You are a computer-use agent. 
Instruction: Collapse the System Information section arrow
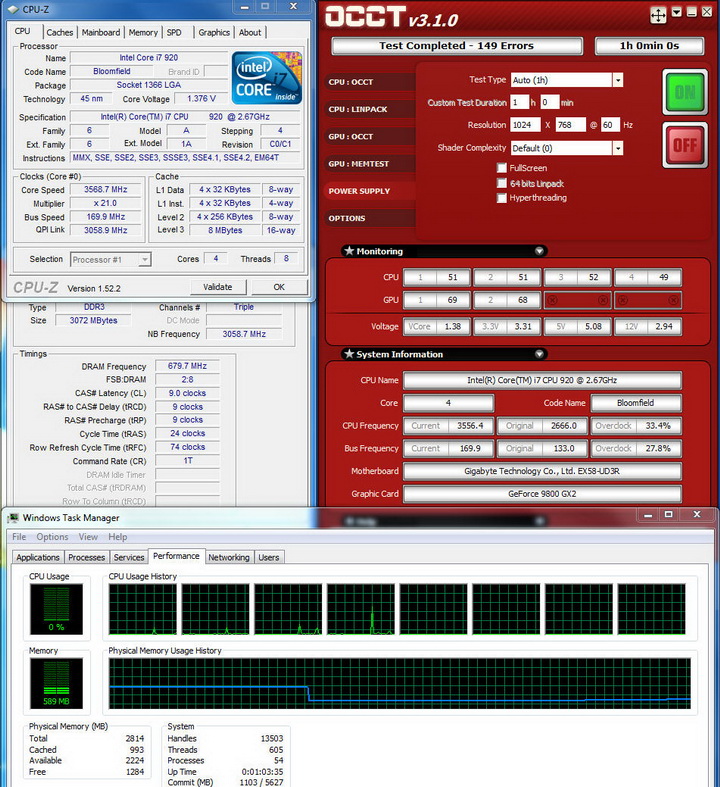tap(539, 354)
